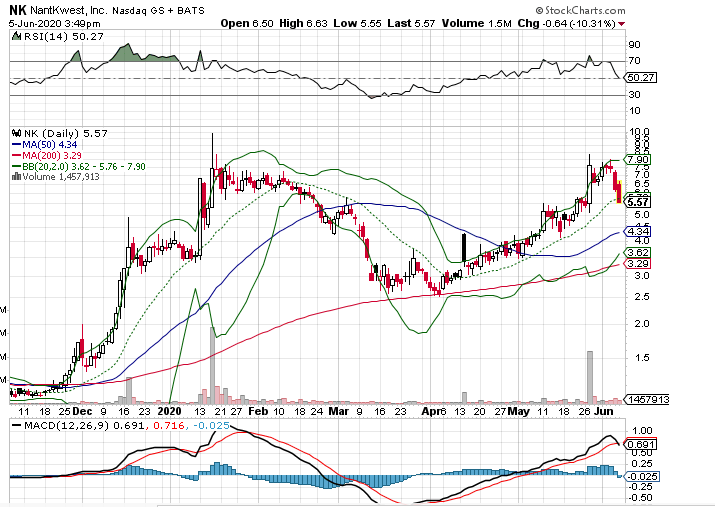
Task: Click the 5.57 last price tag on axis
Action: 638,201
